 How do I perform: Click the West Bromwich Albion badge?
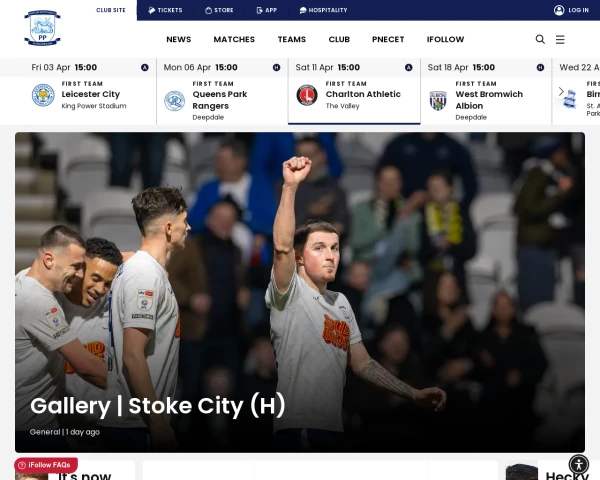click(438, 100)
